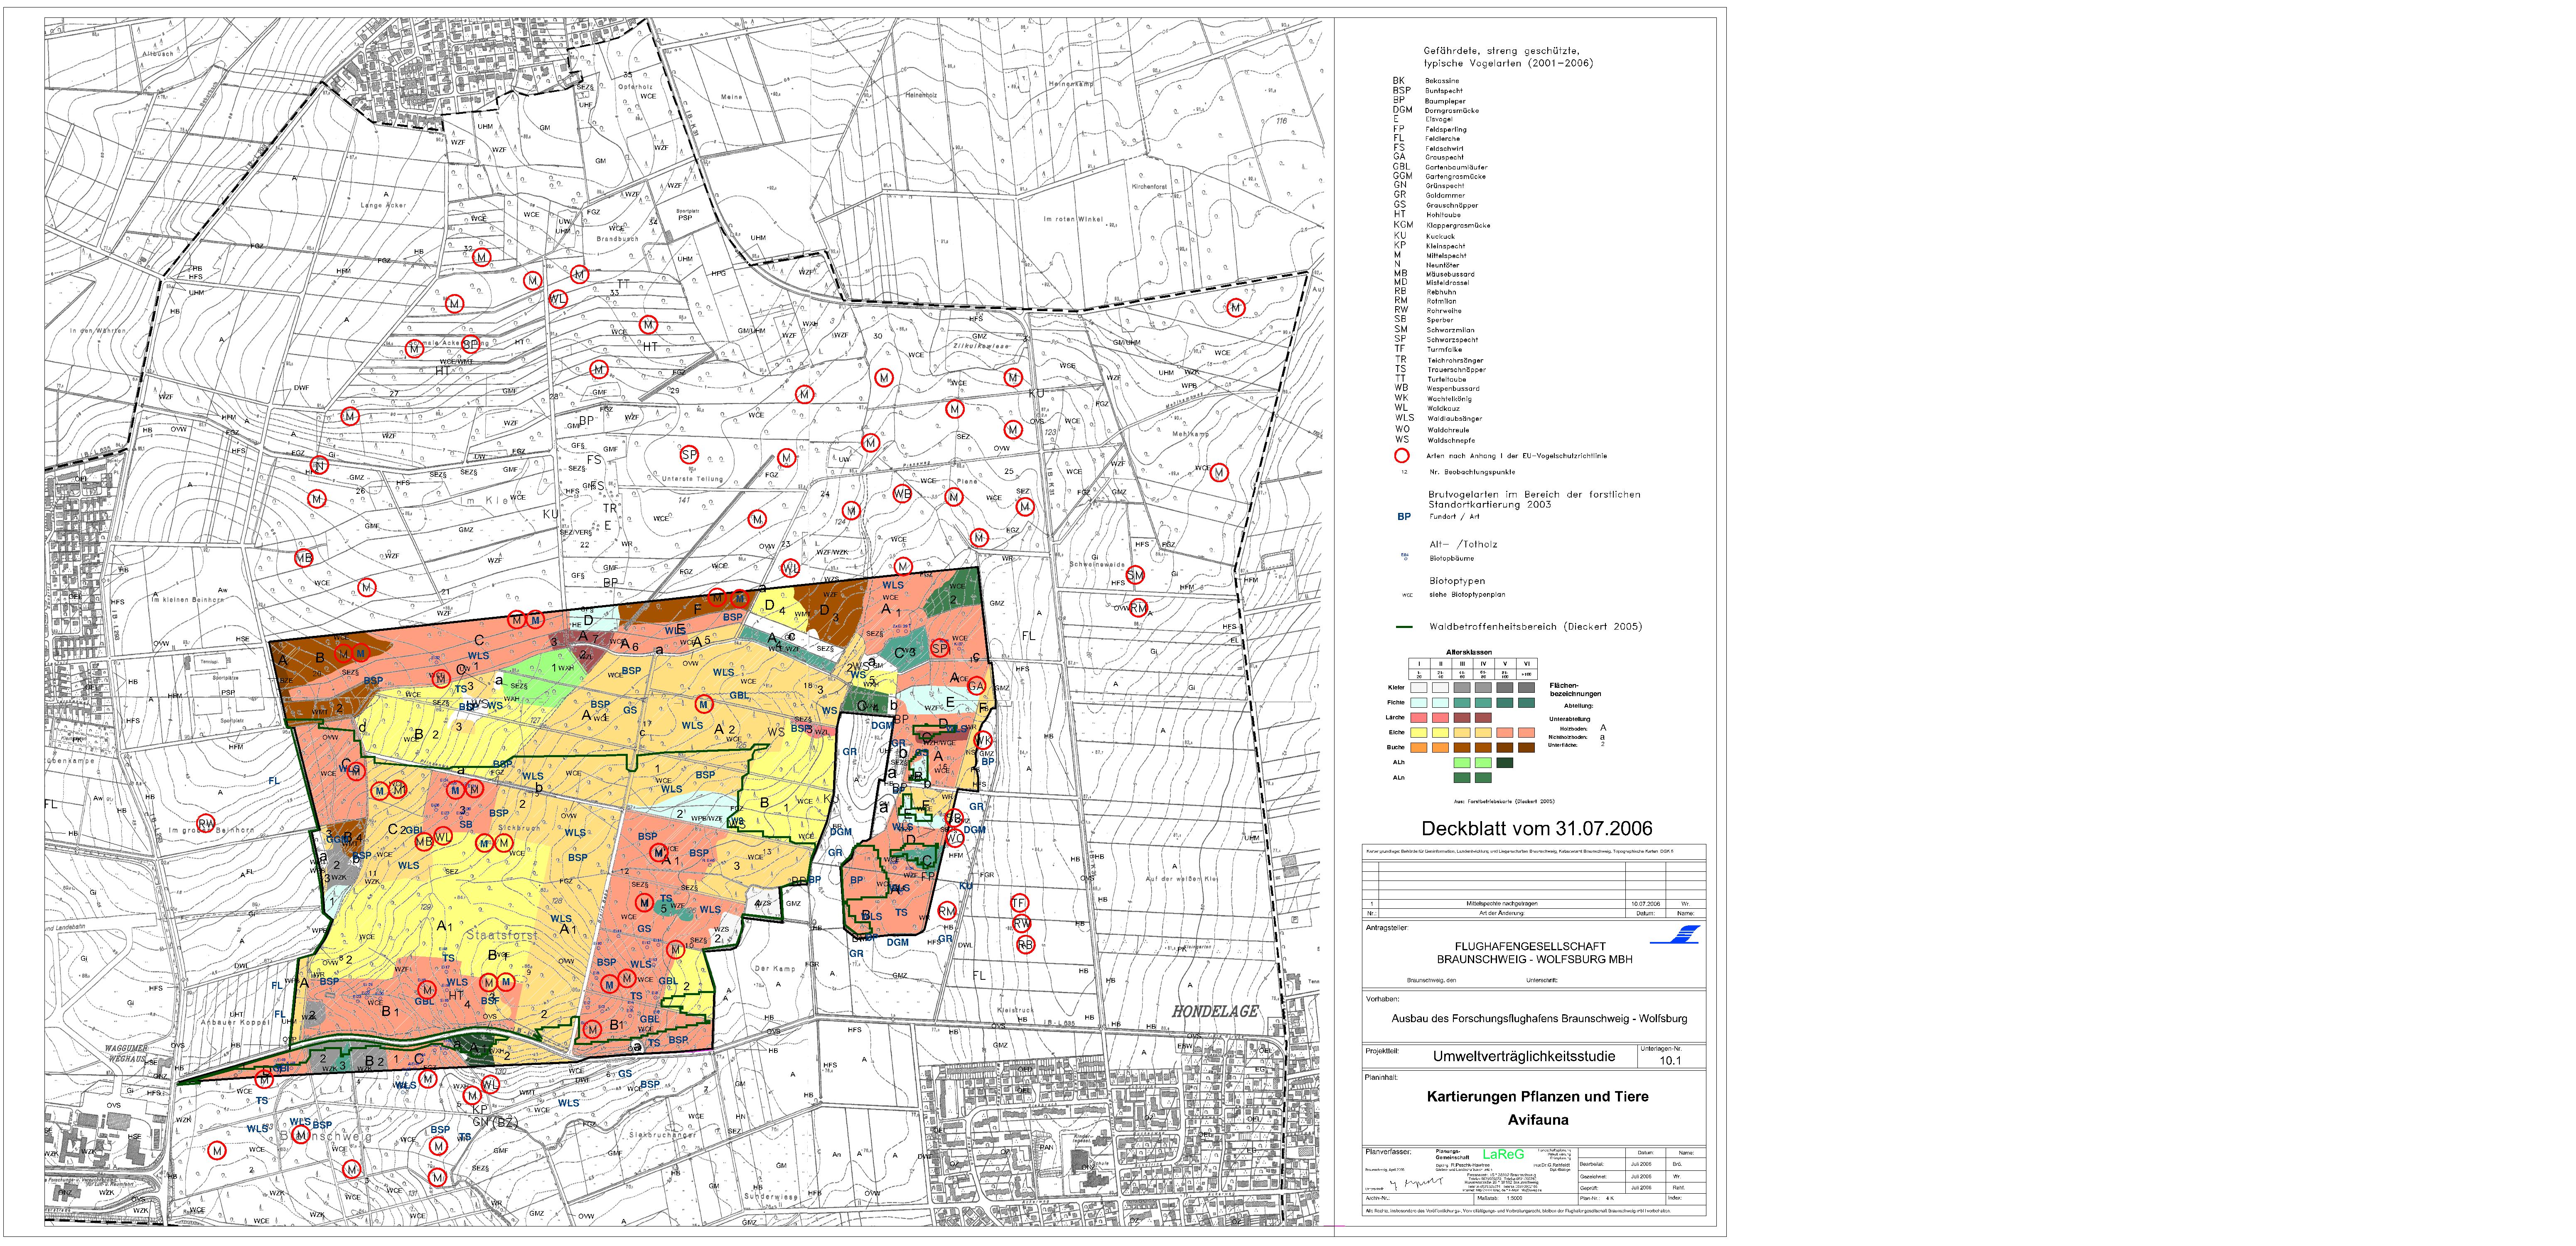This screenshot has height=1246, width=2576.
Task: Click the 'Schweineweide' map label
Action: pyautogui.click(x=1097, y=565)
